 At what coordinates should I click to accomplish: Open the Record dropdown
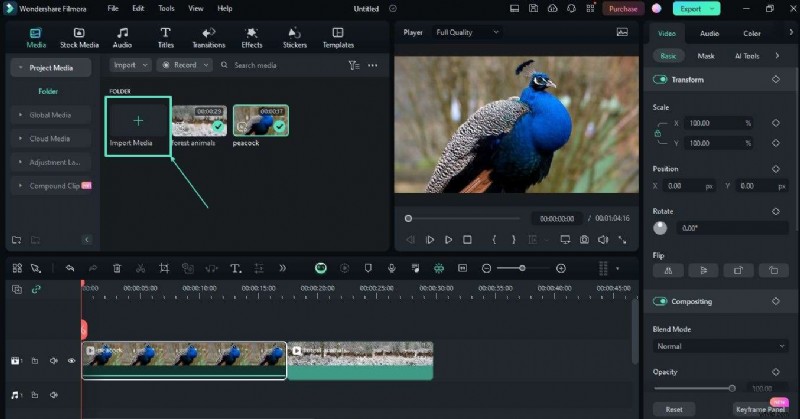185,65
